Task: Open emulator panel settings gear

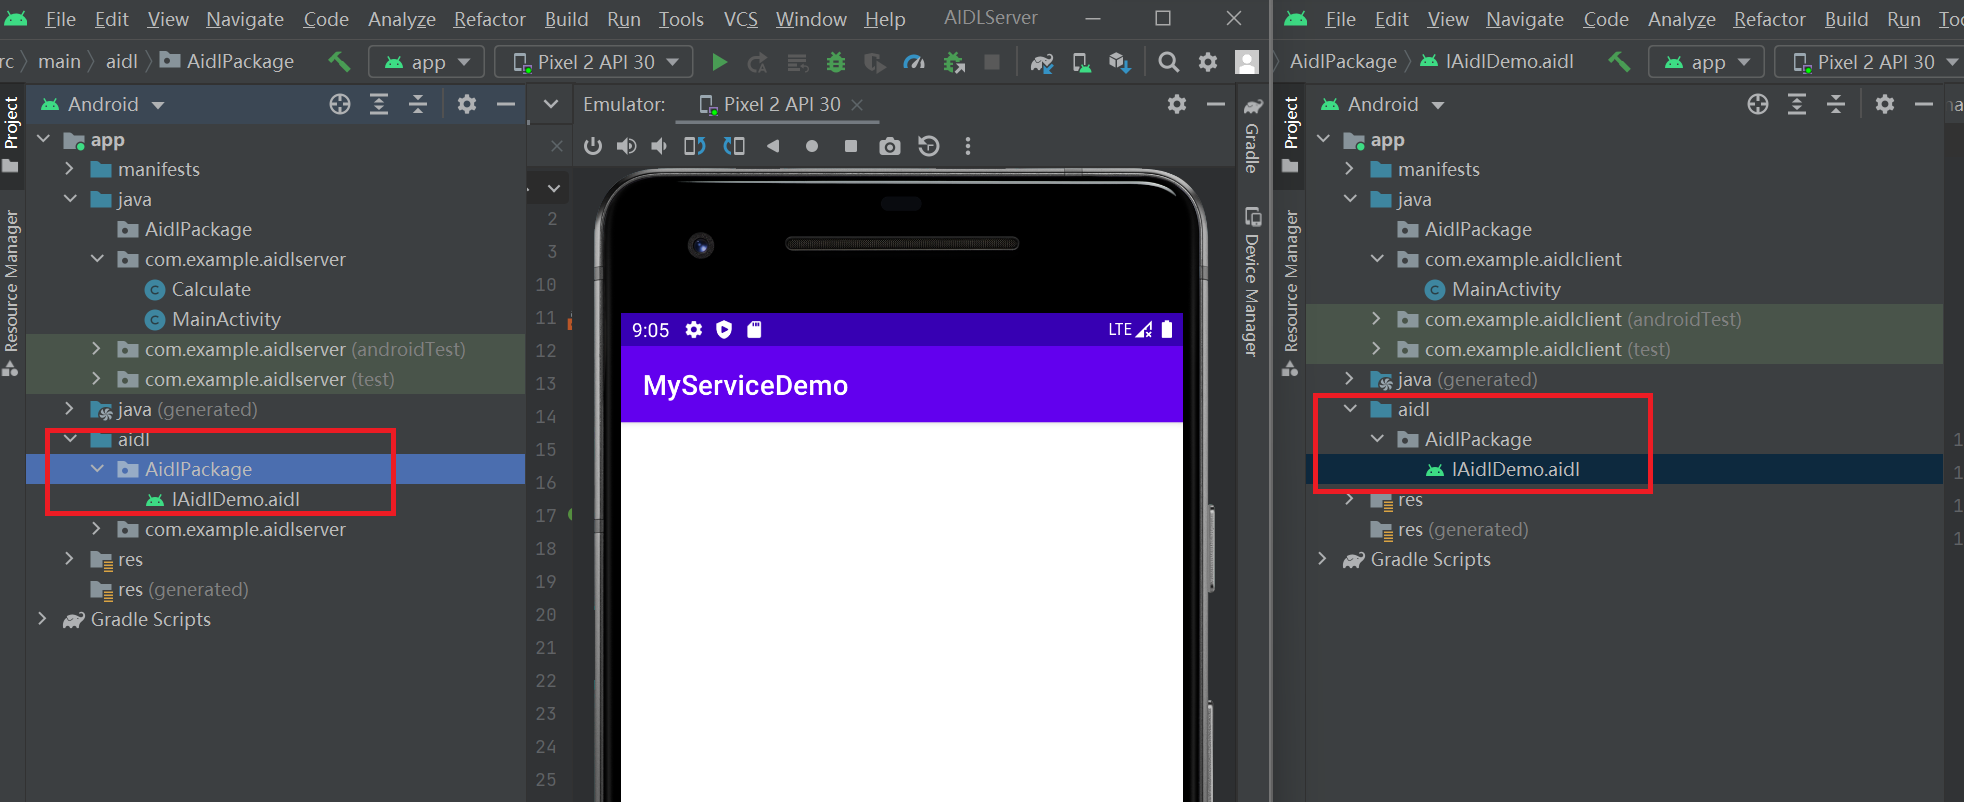Action: coord(1177,104)
